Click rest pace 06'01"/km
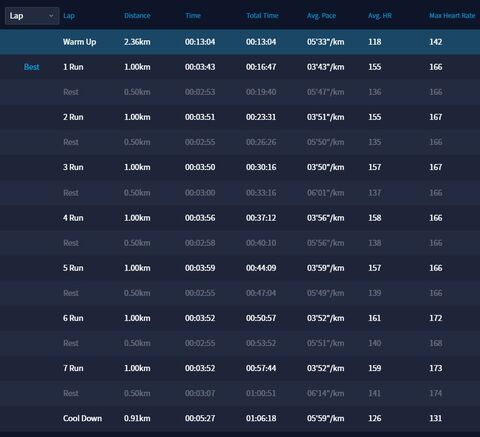Image resolution: width=480 pixels, height=437 pixels. tap(326, 193)
